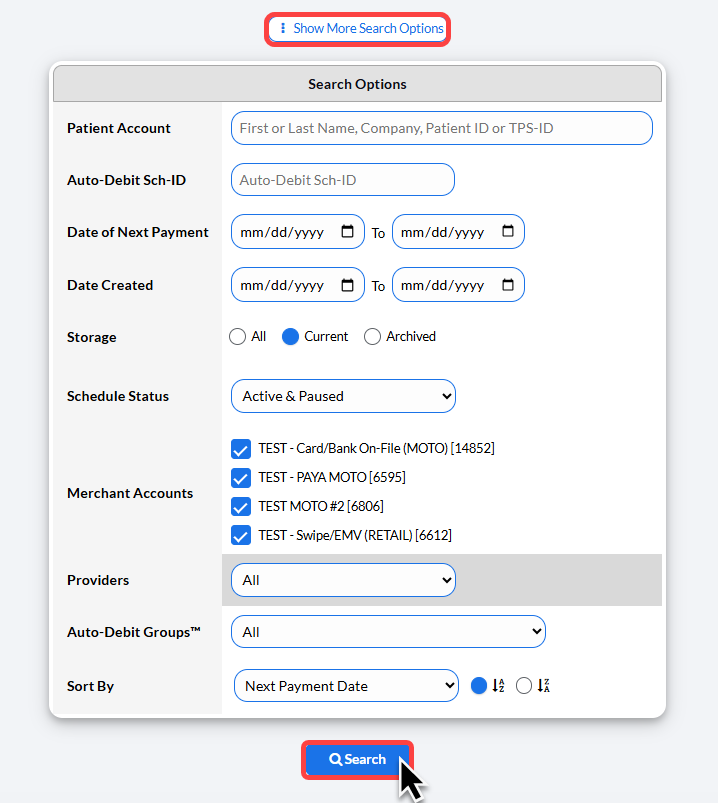Focus the Auto-Debit Sch-ID input
Image resolution: width=718 pixels, height=803 pixels.
343,180
